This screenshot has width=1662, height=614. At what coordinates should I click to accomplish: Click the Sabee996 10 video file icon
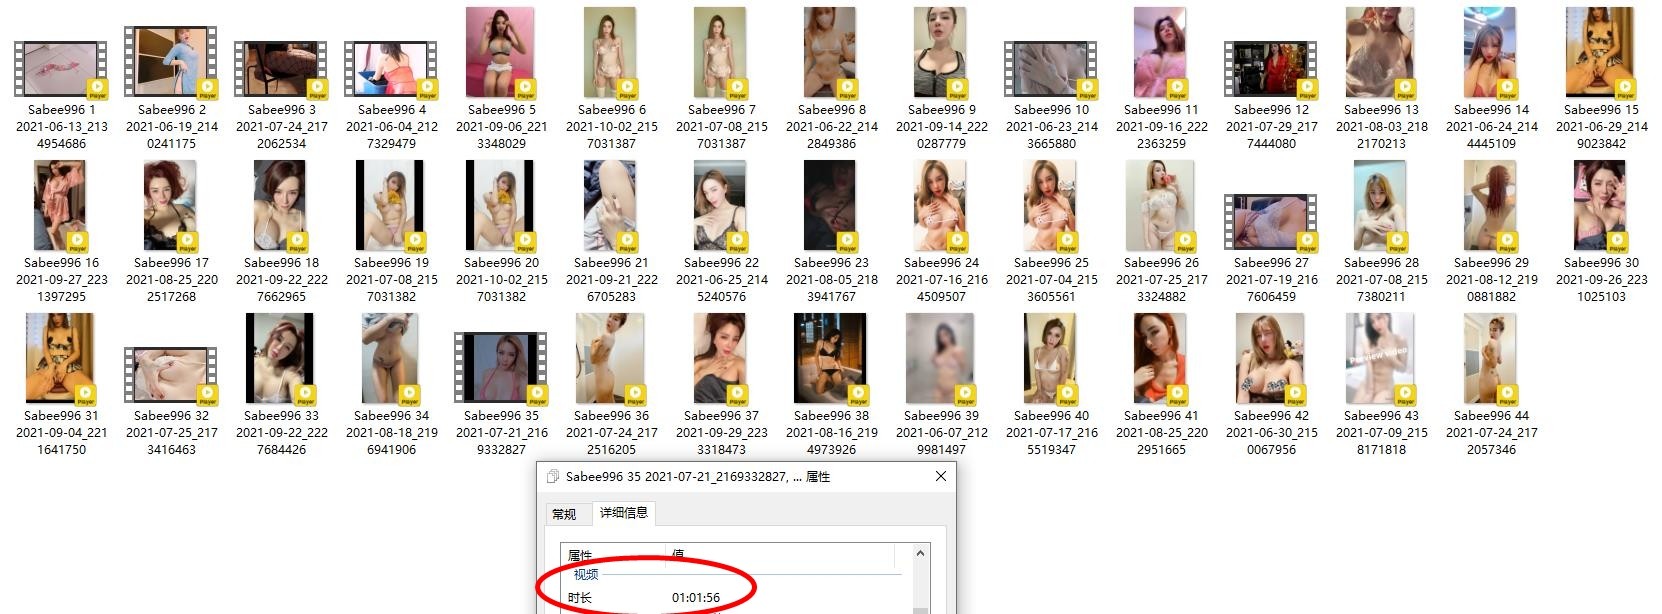coord(1051,70)
